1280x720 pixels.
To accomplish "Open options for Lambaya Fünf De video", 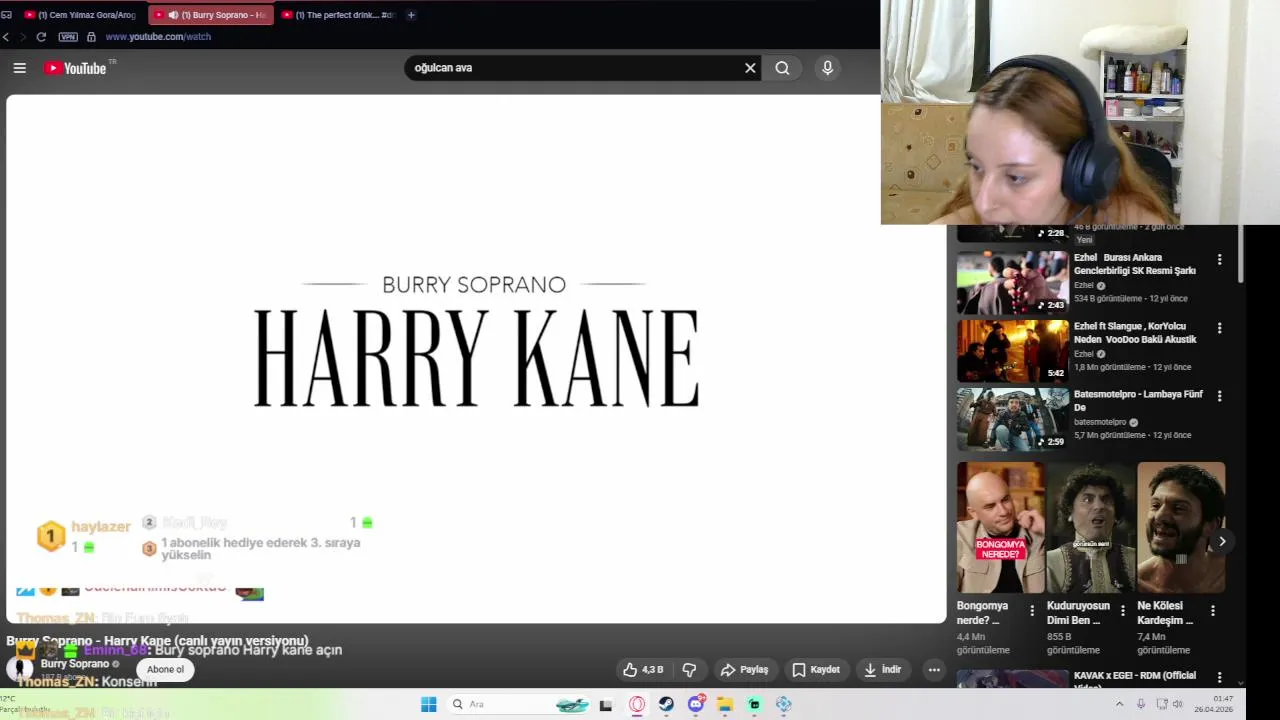I will [x=1219, y=396].
